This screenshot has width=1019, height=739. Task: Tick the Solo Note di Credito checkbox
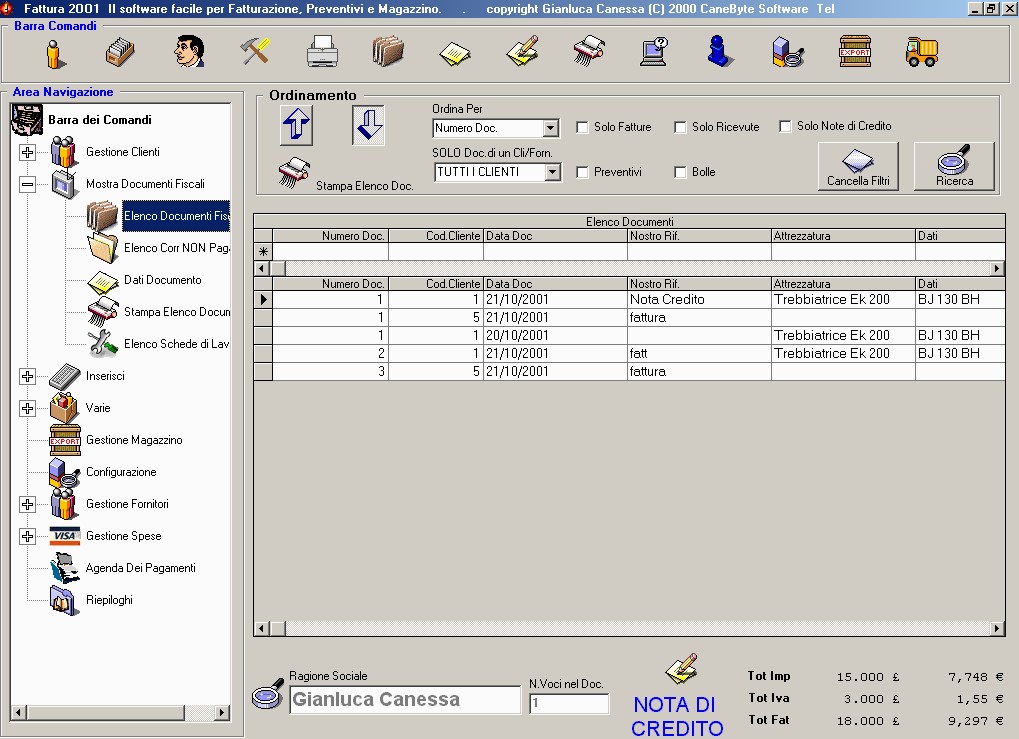point(785,126)
